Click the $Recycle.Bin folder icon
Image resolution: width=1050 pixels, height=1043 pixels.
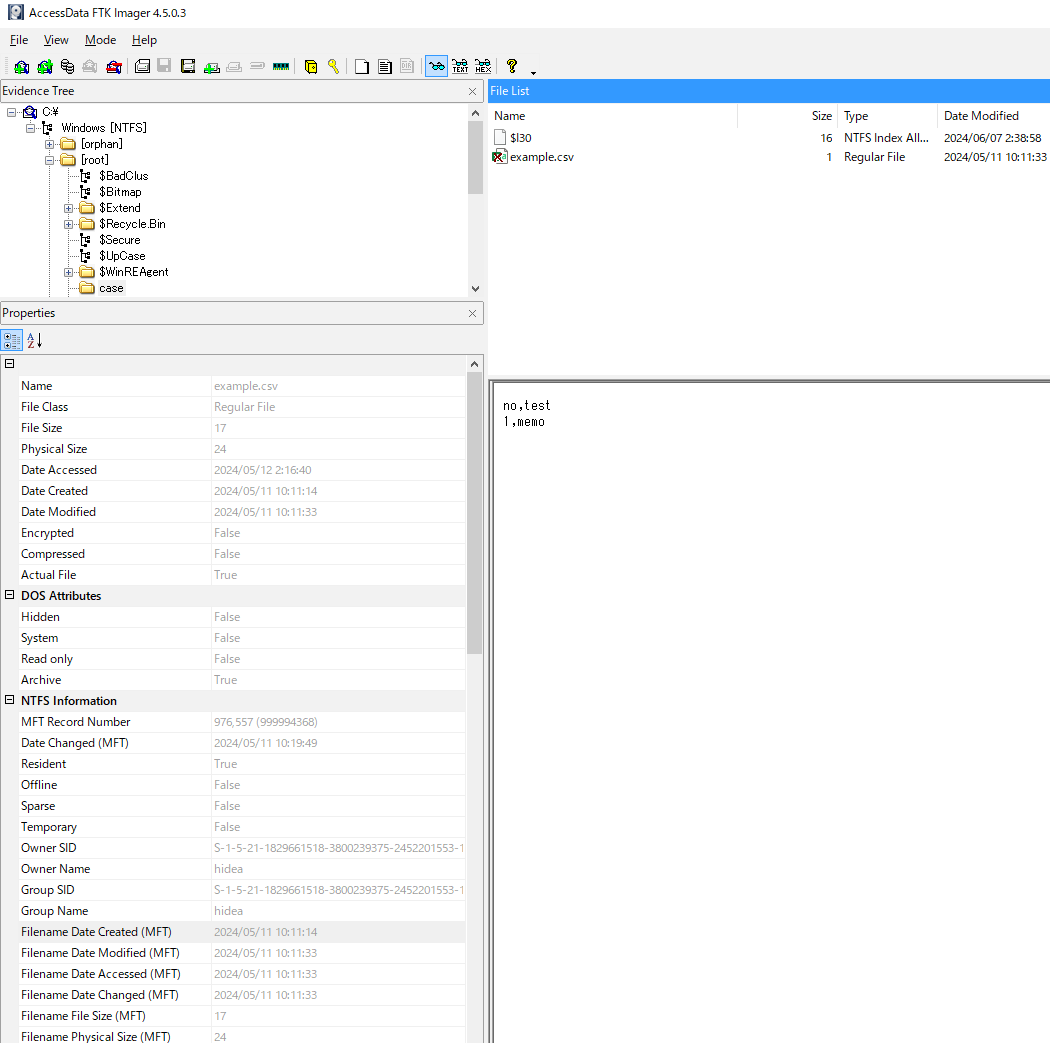tap(87, 224)
